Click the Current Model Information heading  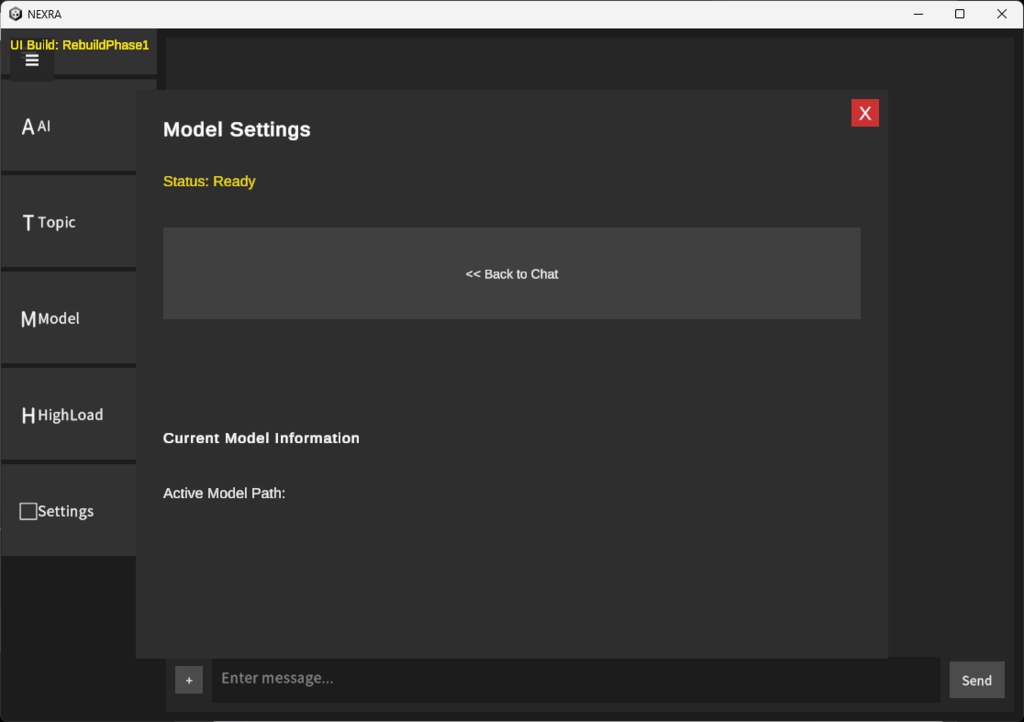pos(261,438)
